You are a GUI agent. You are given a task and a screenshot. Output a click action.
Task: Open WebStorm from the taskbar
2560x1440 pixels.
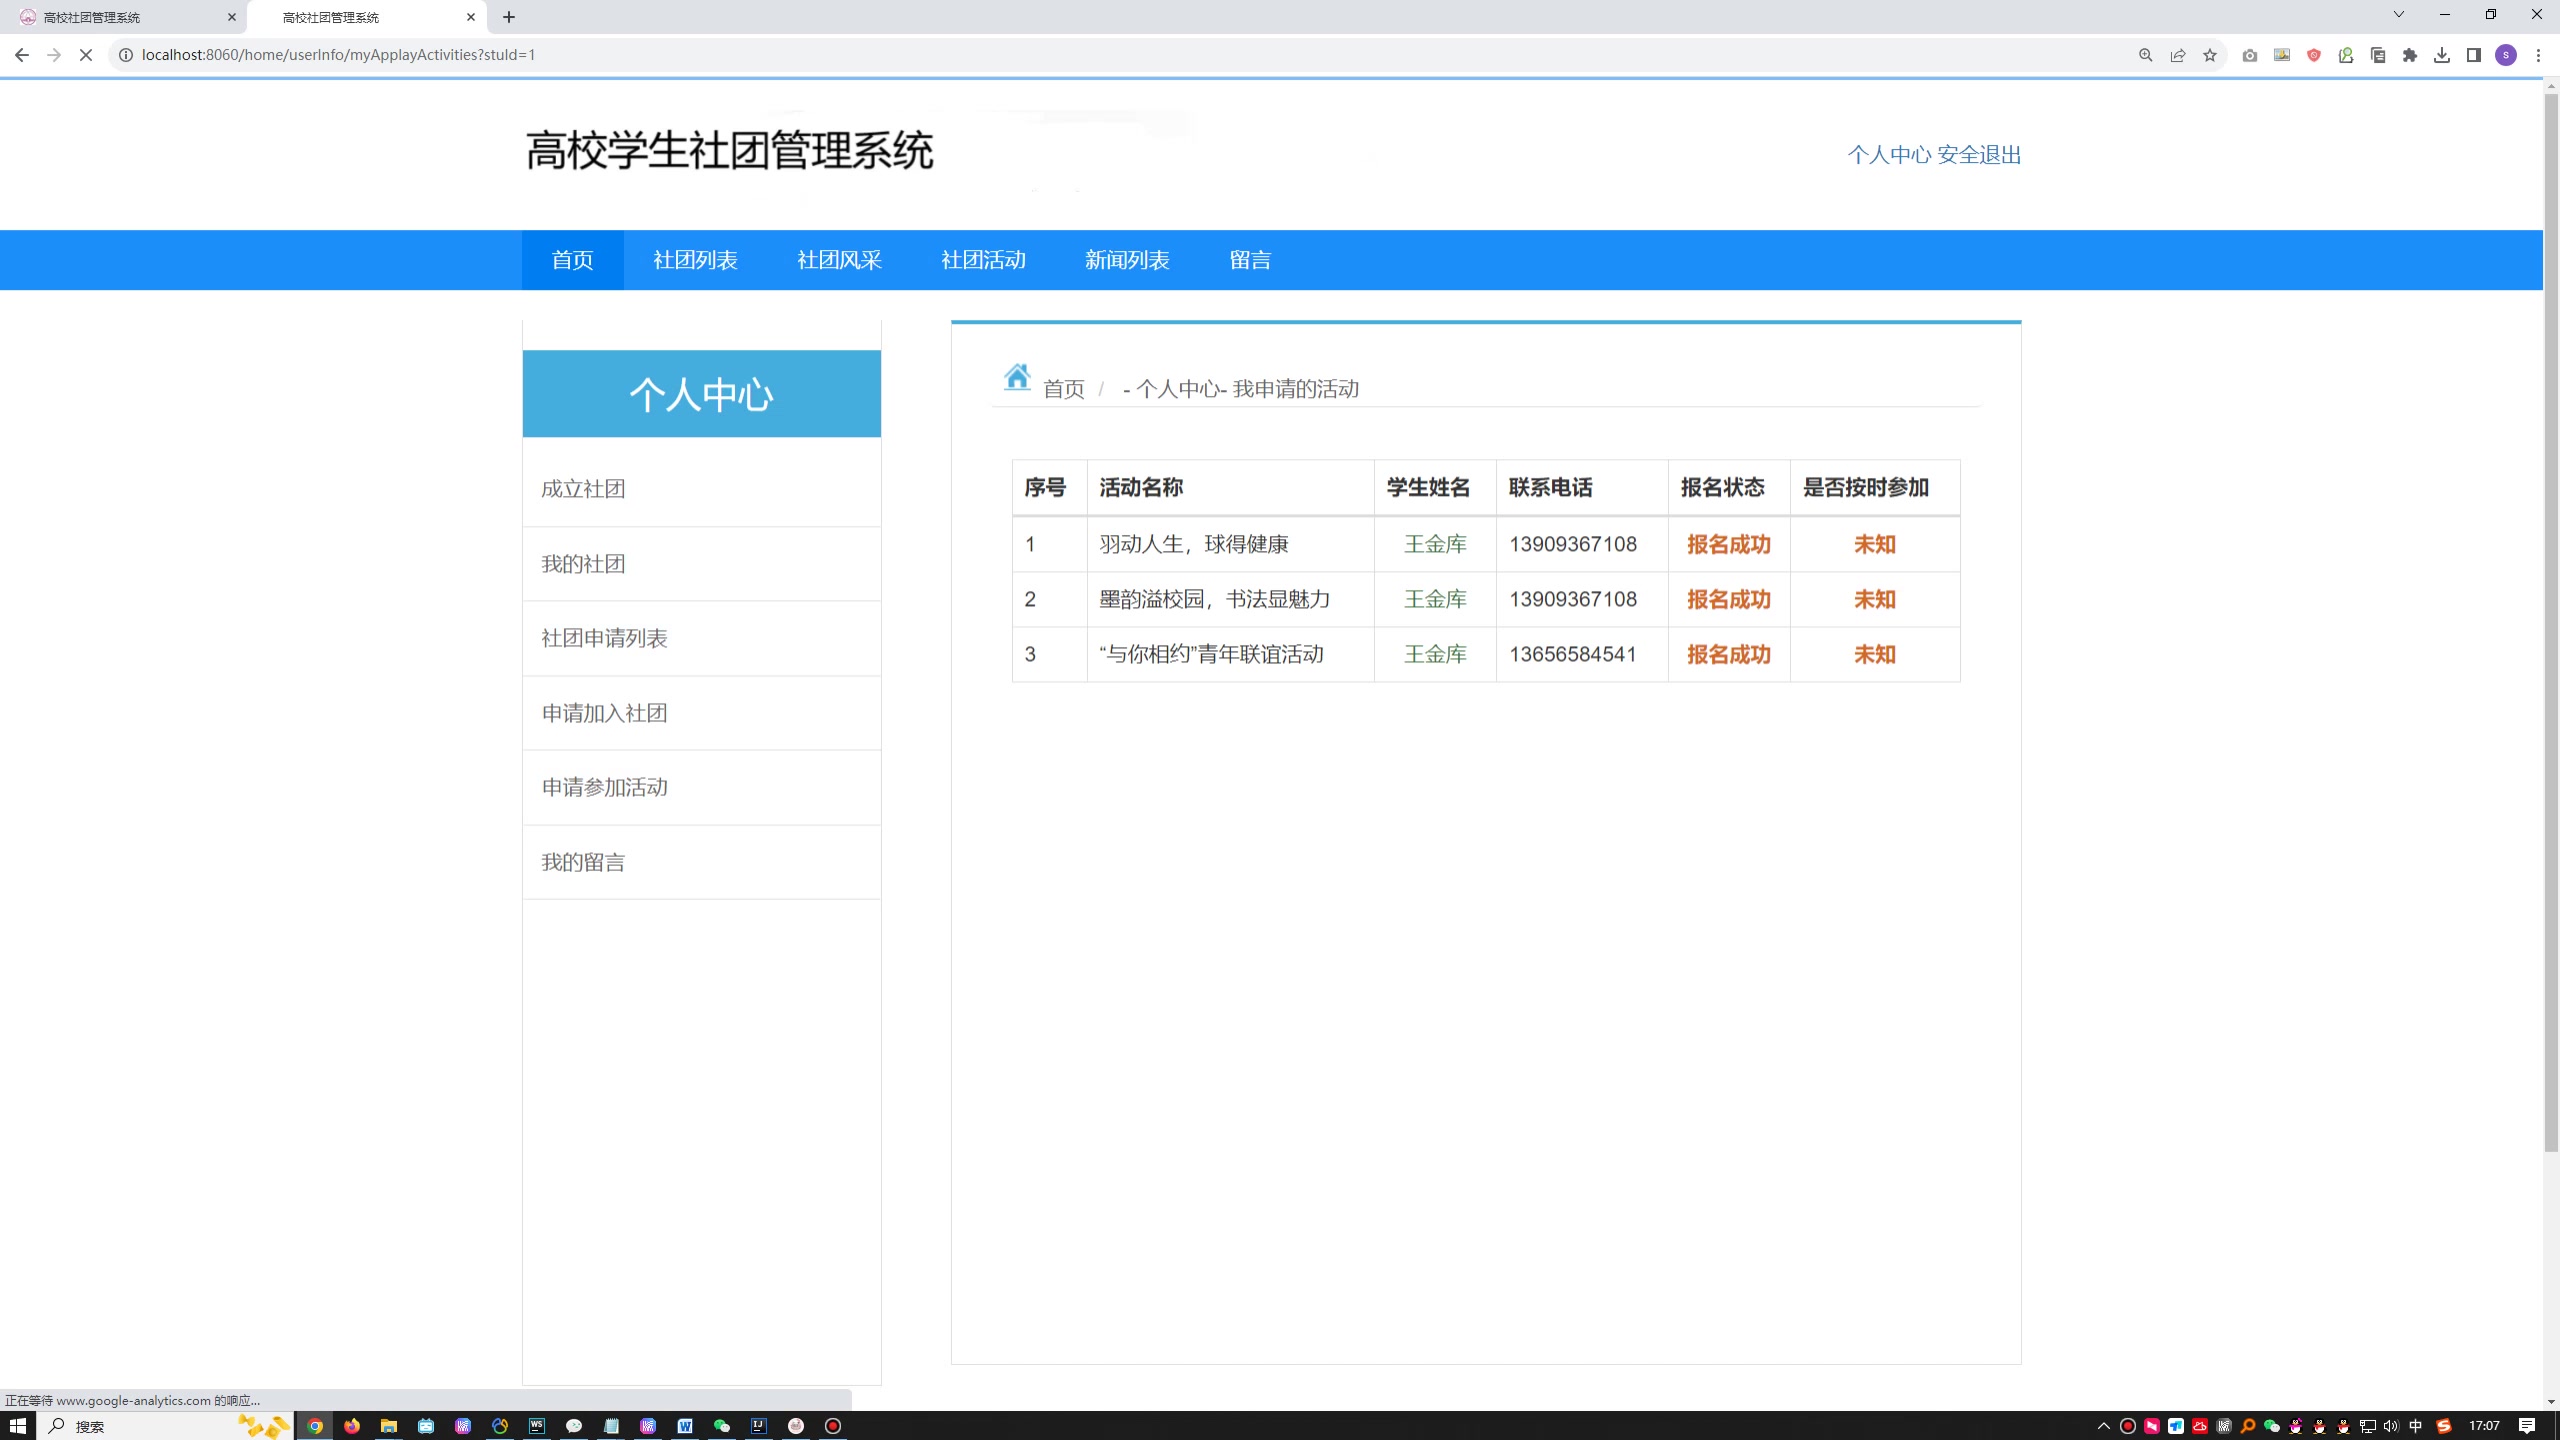click(537, 1426)
